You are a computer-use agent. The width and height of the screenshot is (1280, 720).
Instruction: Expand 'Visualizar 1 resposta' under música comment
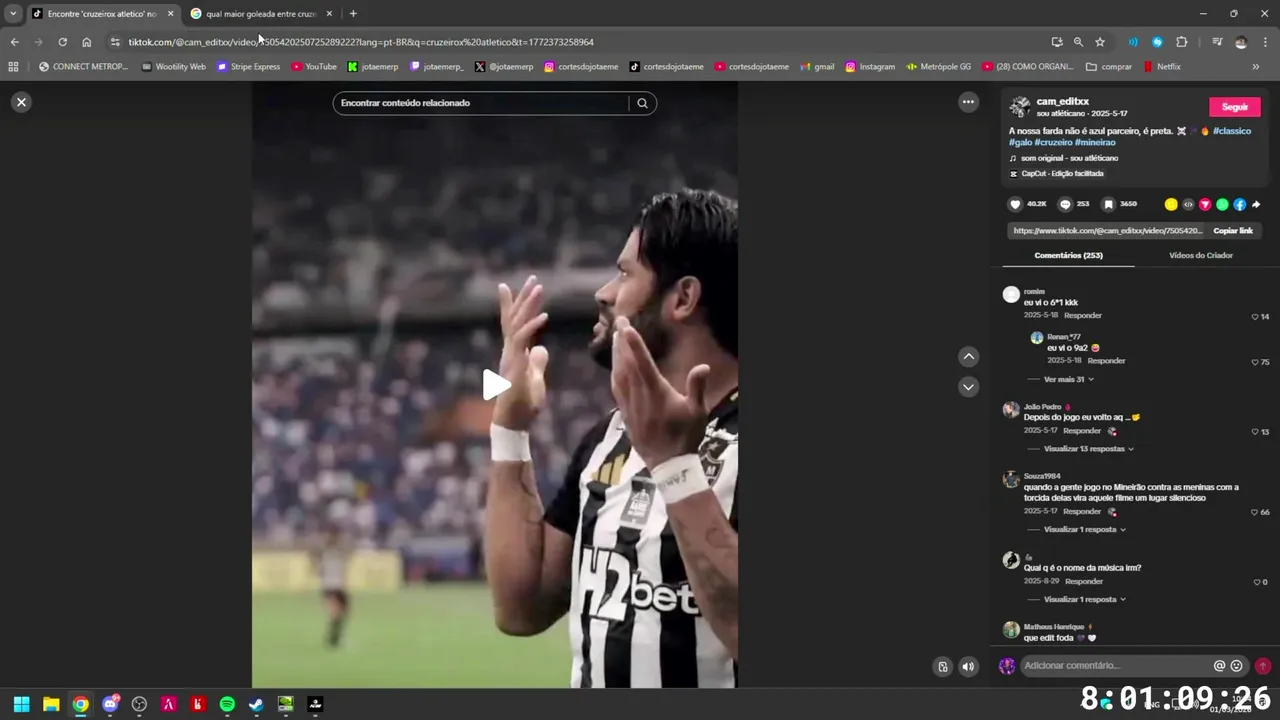point(1085,600)
